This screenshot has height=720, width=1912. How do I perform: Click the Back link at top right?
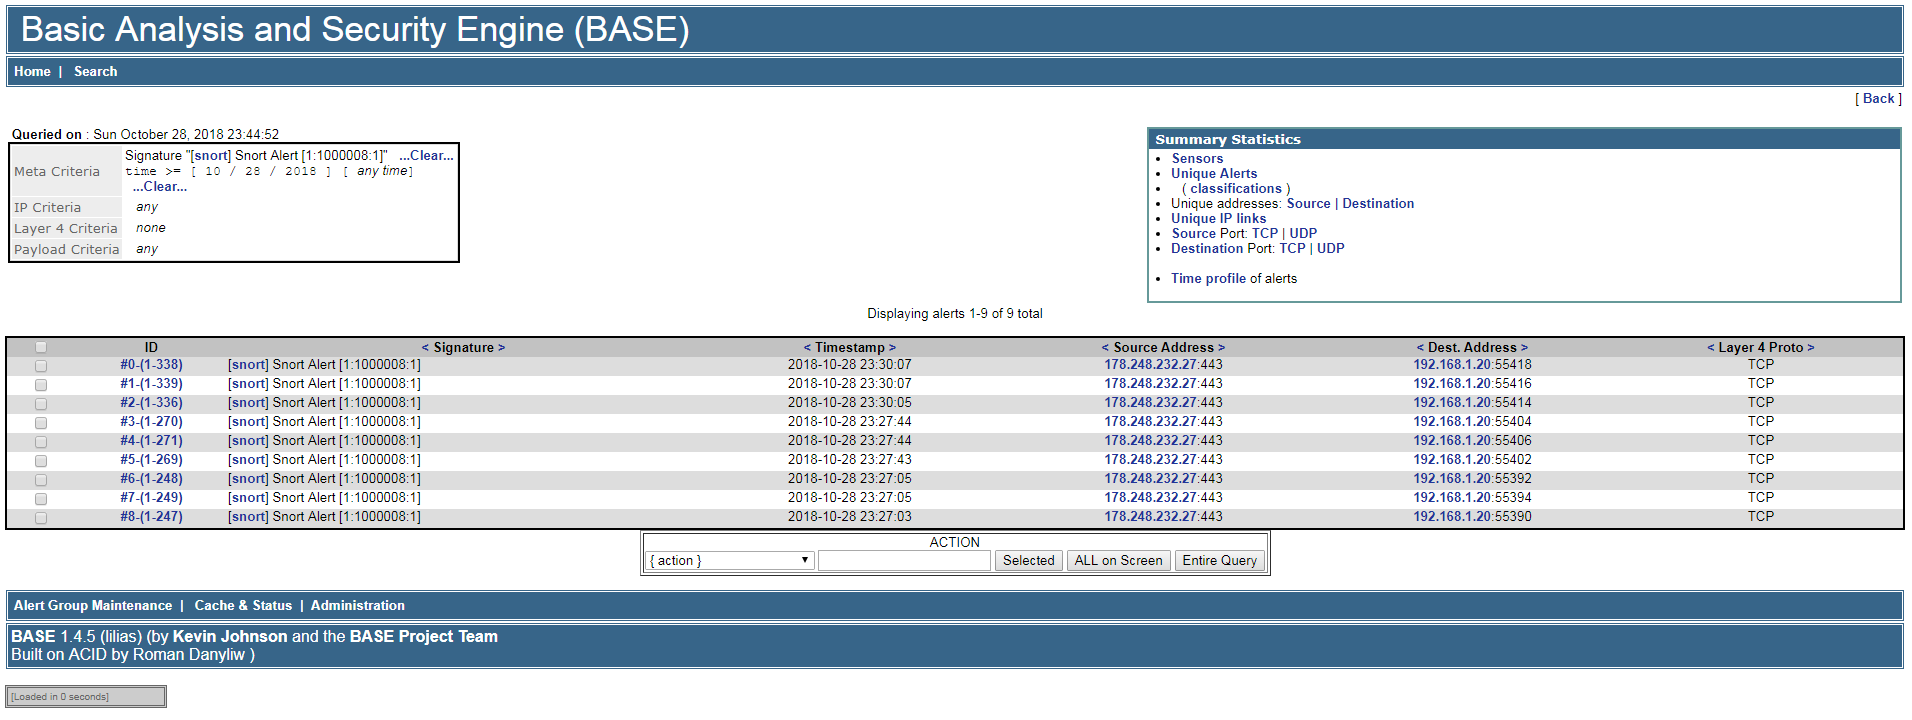coord(1878,99)
